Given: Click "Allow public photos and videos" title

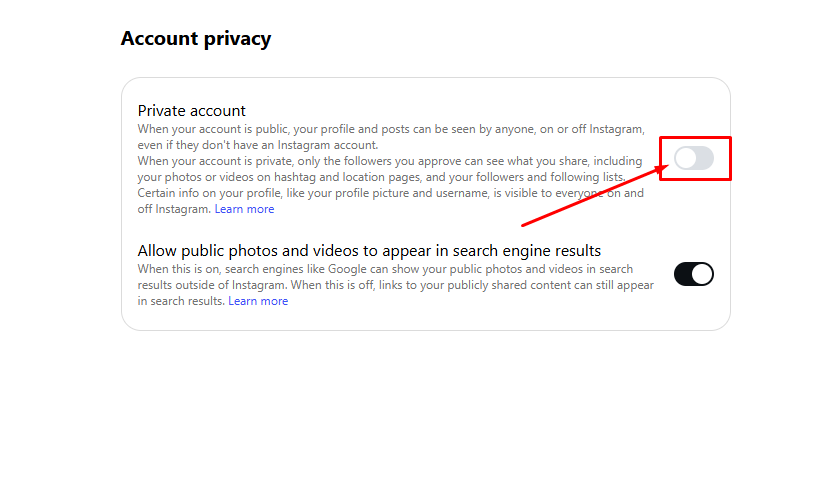Looking at the screenshot, I should click(x=369, y=250).
